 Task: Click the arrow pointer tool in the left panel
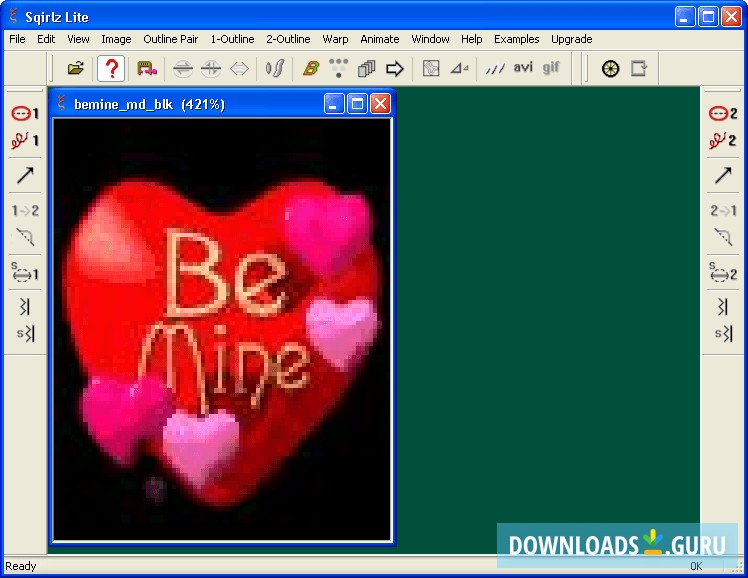click(x=25, y=175)
